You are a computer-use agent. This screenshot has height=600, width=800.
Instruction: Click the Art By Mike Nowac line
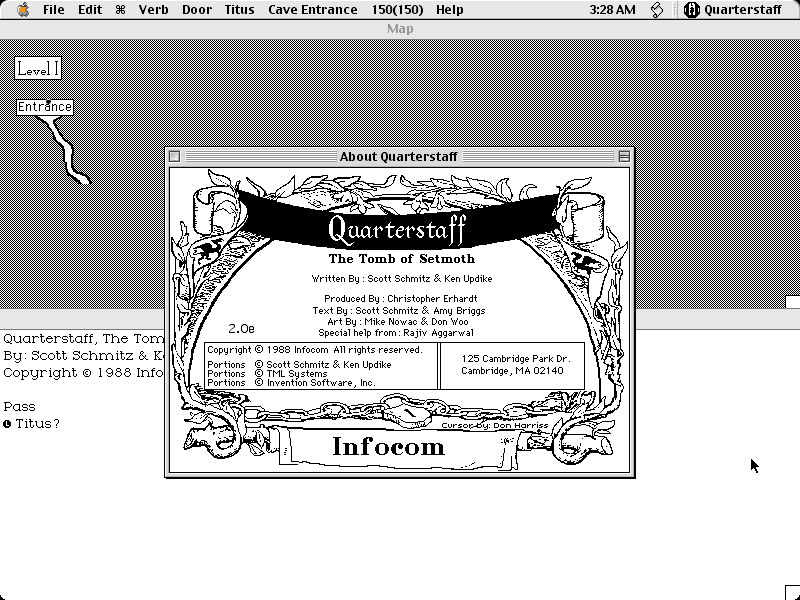(x=398, y=321)
